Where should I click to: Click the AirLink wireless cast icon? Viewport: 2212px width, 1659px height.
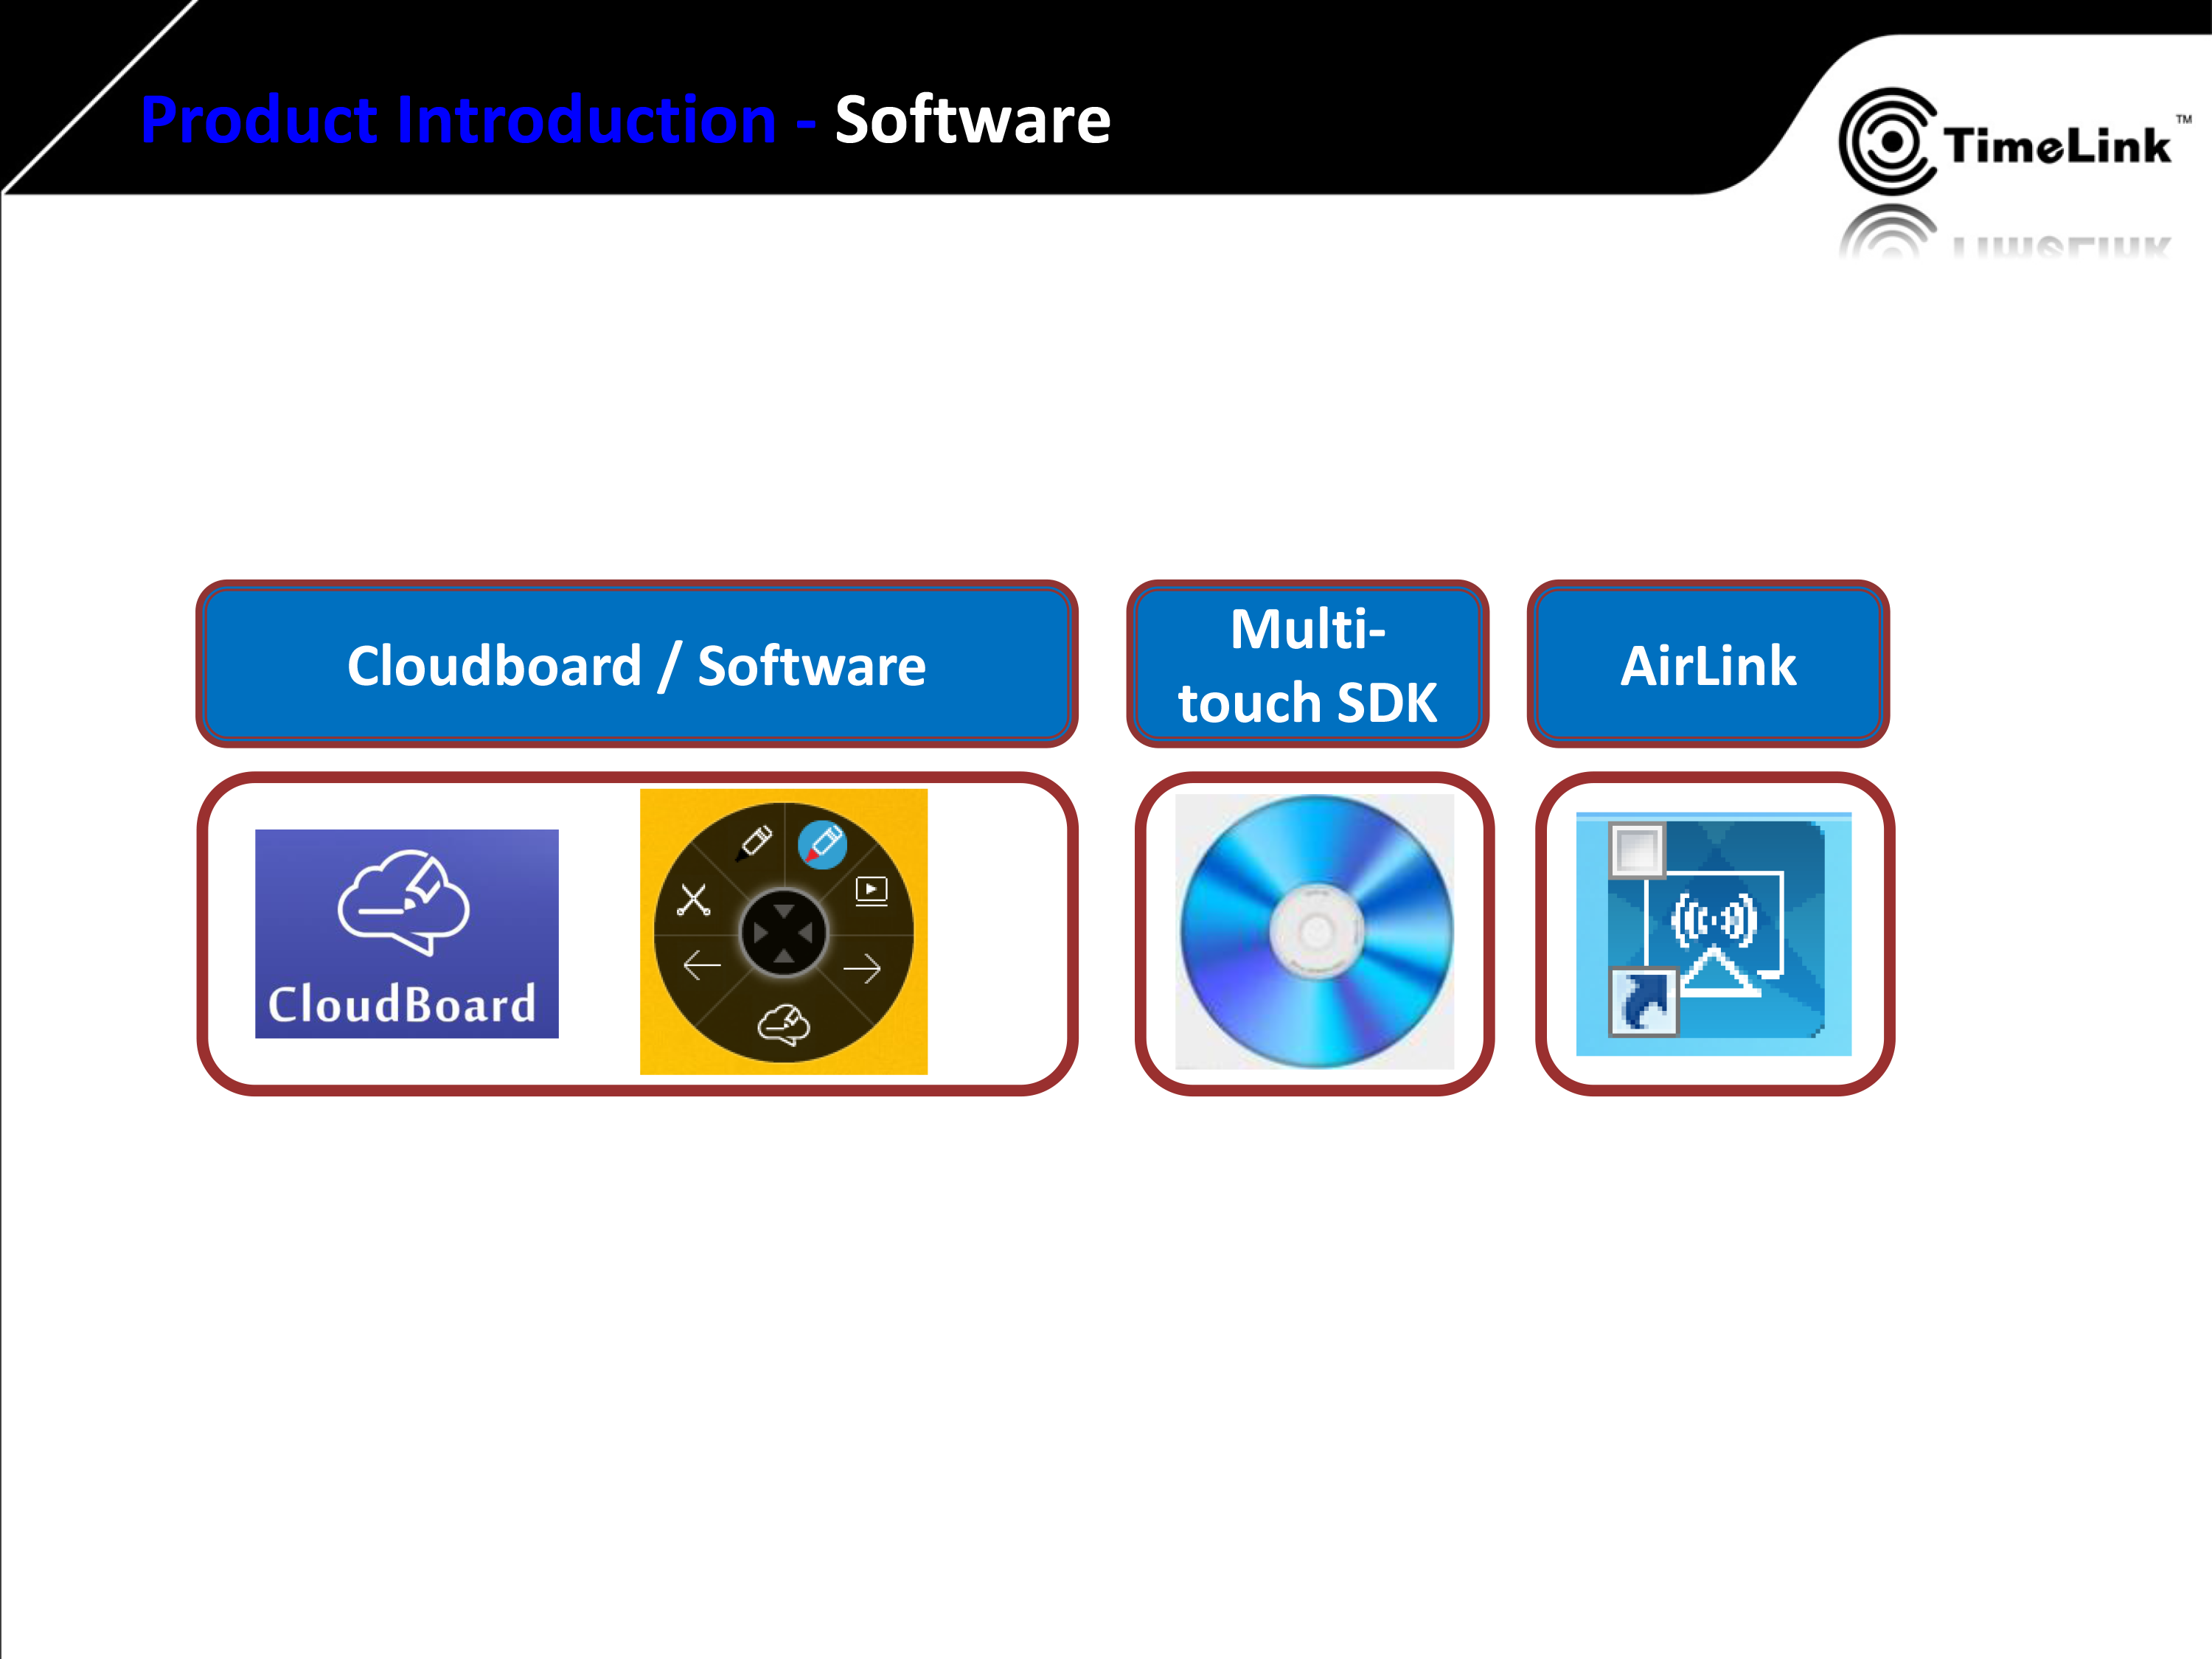tap(1713, 933)
